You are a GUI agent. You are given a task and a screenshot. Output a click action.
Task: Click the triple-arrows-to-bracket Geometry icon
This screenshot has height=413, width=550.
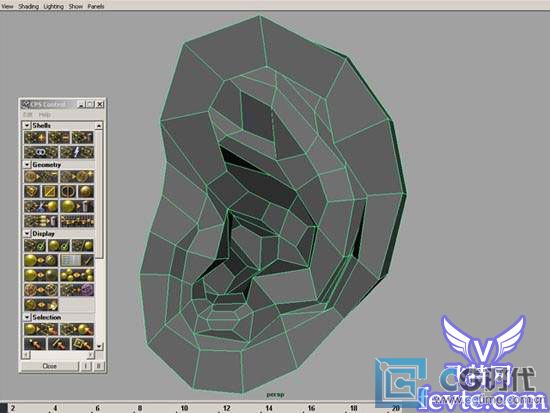41,221
